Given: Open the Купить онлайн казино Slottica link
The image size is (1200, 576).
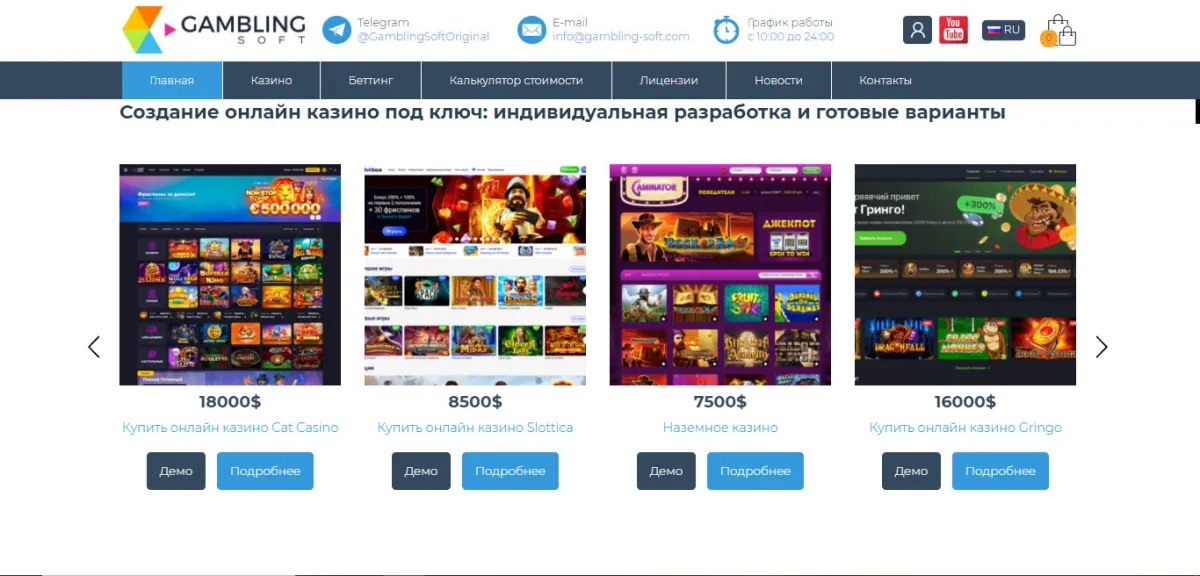Looking at the screenshot, I should coord(475,427).
